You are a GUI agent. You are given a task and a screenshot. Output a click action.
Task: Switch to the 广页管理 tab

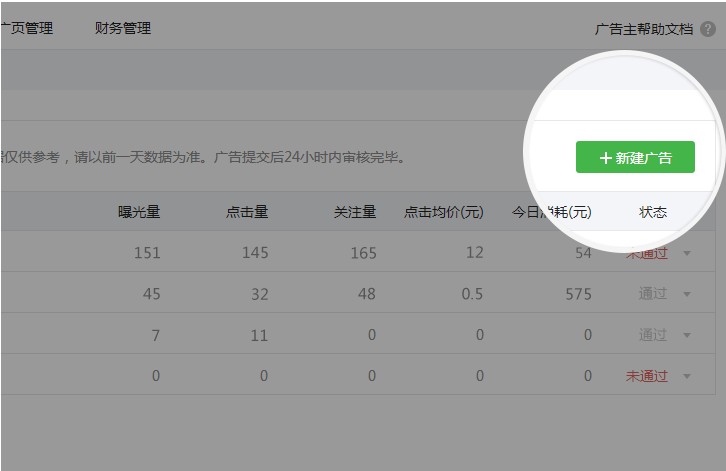click(27, 28)
